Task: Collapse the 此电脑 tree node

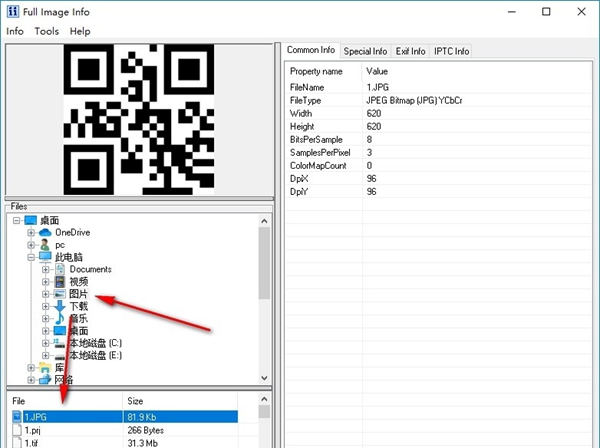Action: tap(31, 257)
